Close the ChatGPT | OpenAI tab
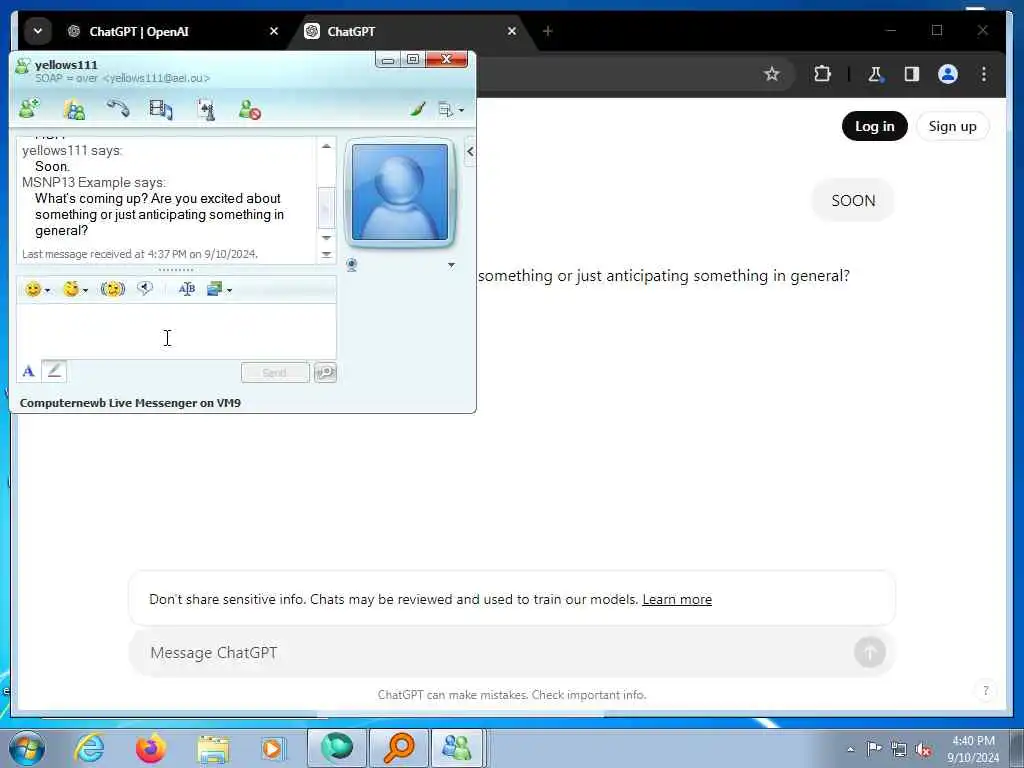This screenshot has height=768, width=1024. coord(274,31)
